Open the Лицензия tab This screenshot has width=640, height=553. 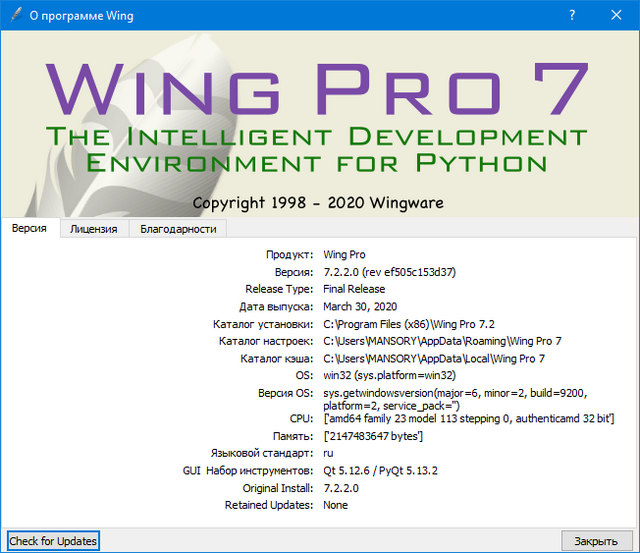[94, 229]
